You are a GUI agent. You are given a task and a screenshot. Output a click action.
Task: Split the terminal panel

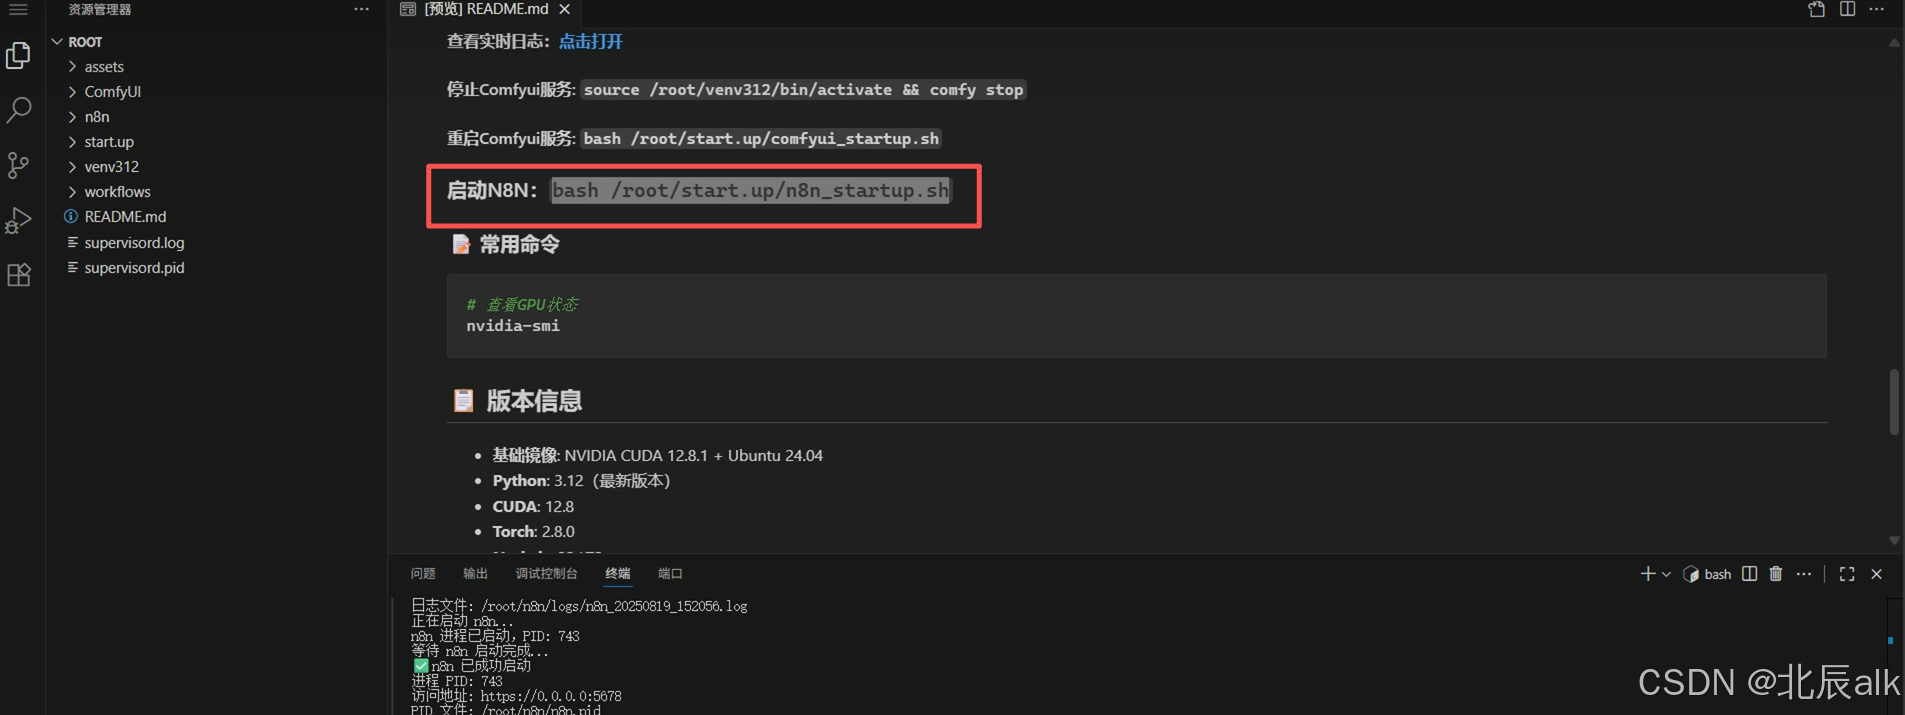pos(1749,574)
